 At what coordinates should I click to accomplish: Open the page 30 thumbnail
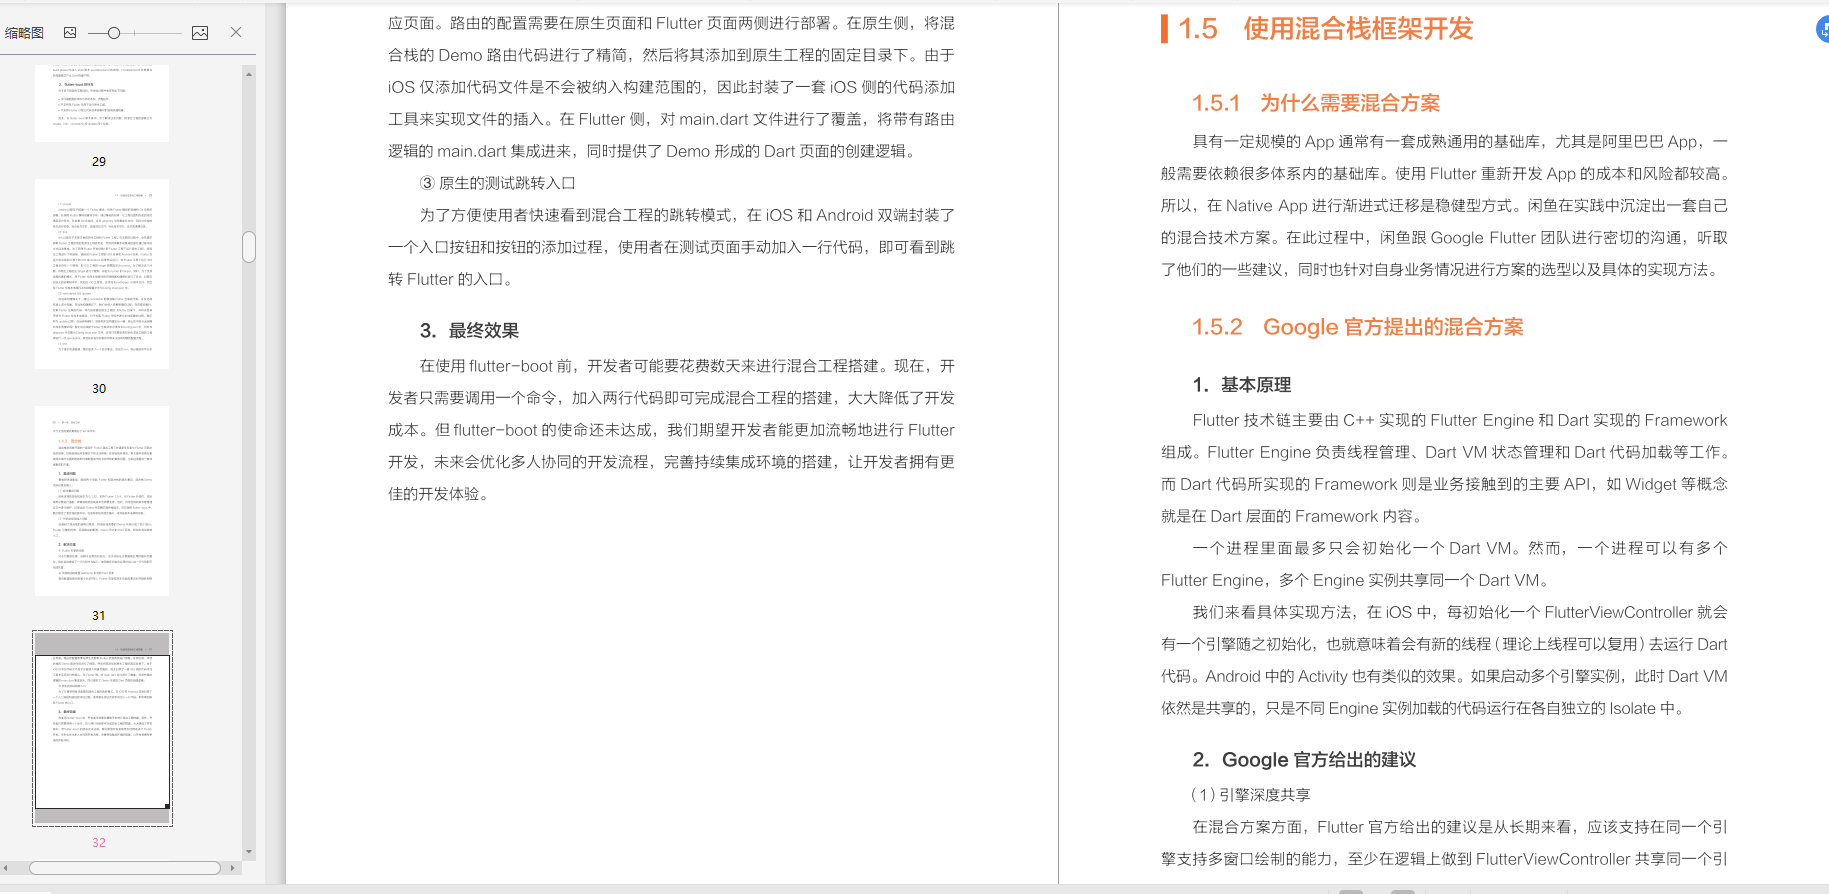pos(102,274)
